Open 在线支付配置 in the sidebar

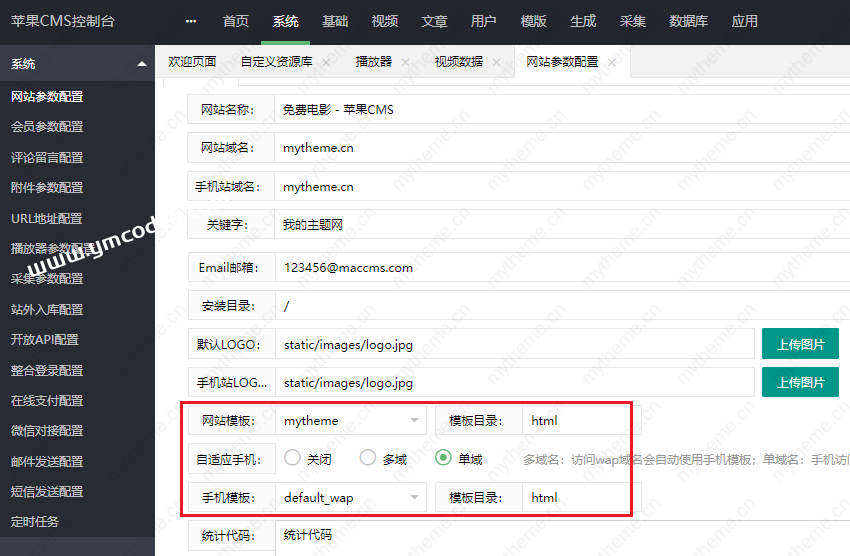tap(47, 400)
